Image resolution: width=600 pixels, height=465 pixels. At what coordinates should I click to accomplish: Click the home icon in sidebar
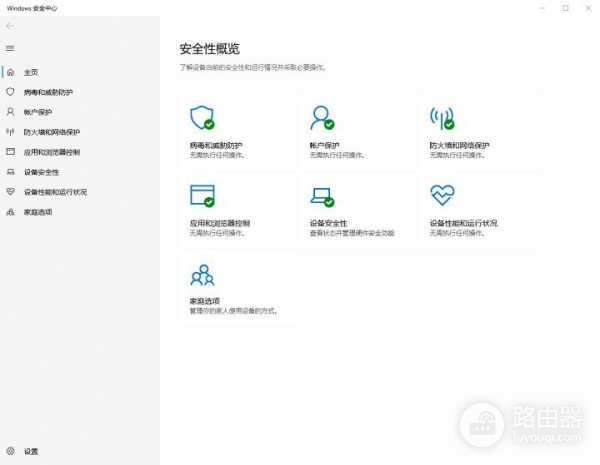(x=10, y=72)
